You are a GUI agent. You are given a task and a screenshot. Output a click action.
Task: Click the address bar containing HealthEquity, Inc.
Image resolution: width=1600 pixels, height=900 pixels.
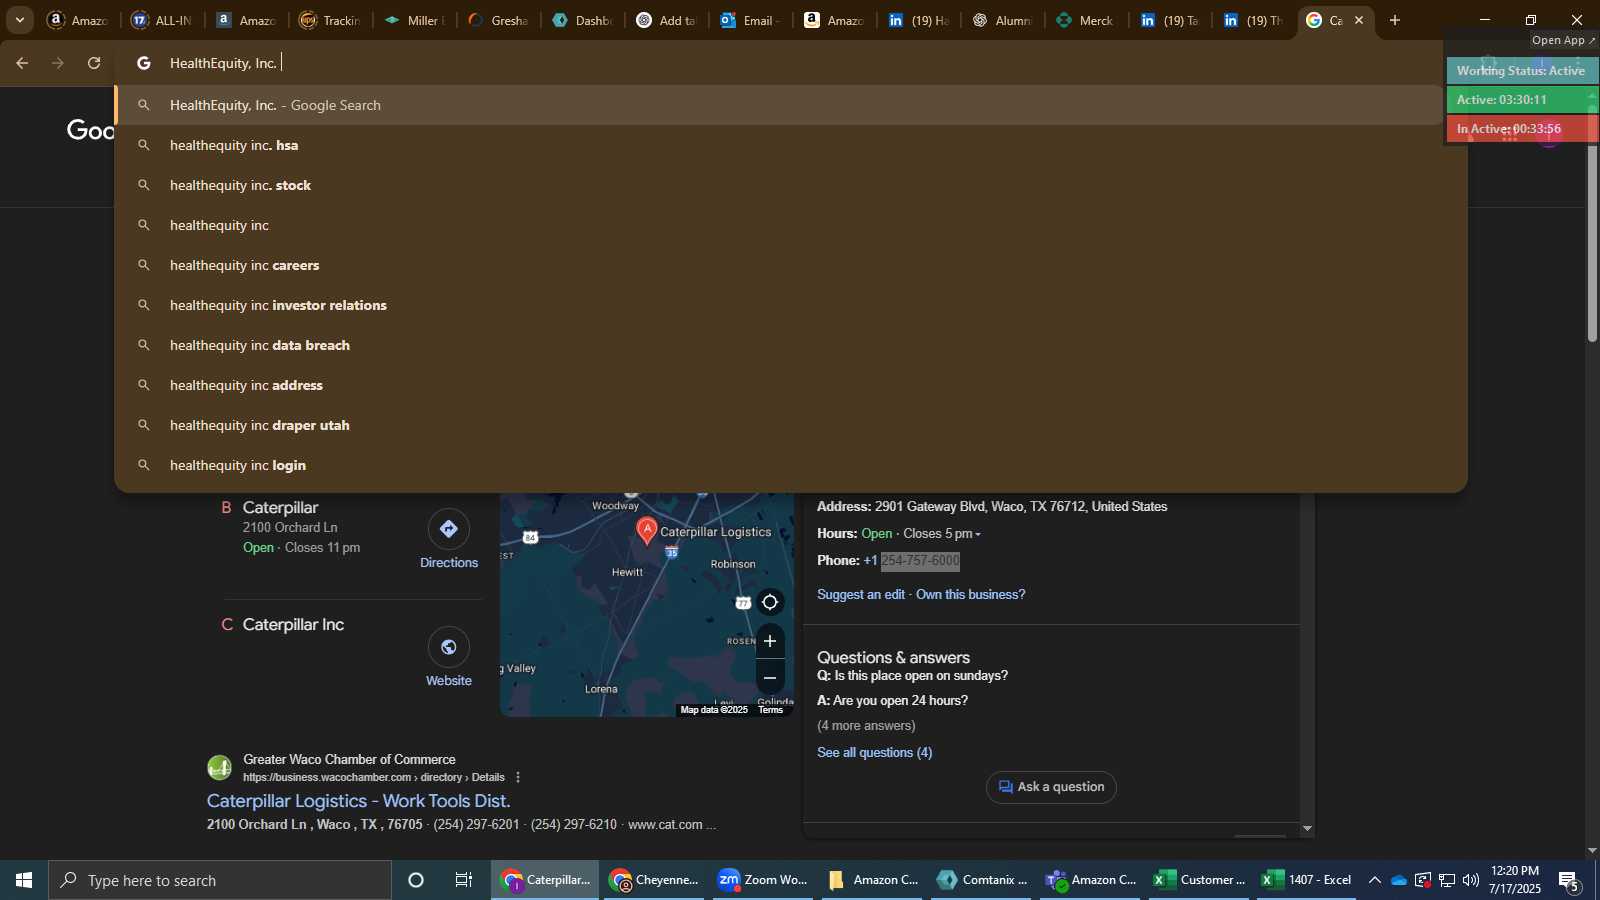click(780, 63)
